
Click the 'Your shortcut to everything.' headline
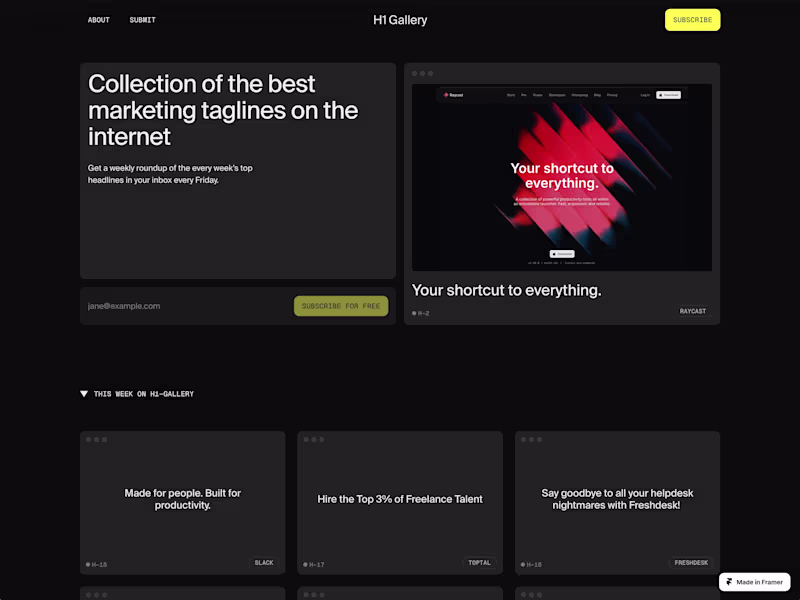(x=507, y=290)
